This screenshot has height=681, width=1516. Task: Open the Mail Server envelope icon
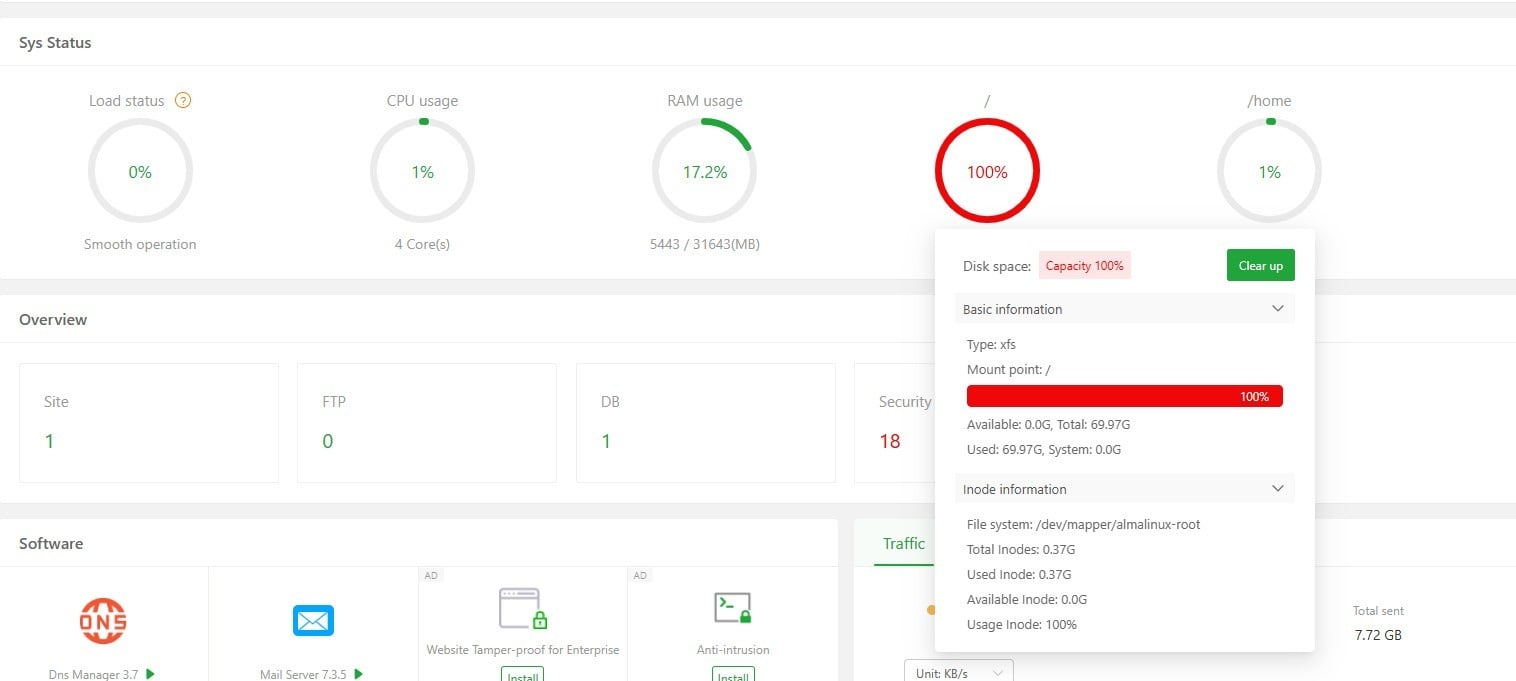[313, 620]
